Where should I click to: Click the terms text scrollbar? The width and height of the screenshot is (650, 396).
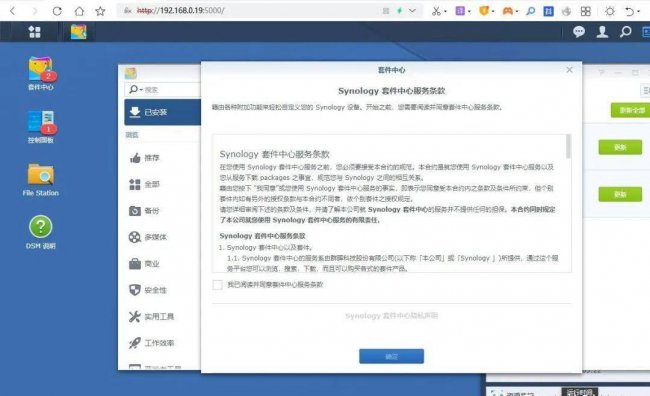(568, 146)
